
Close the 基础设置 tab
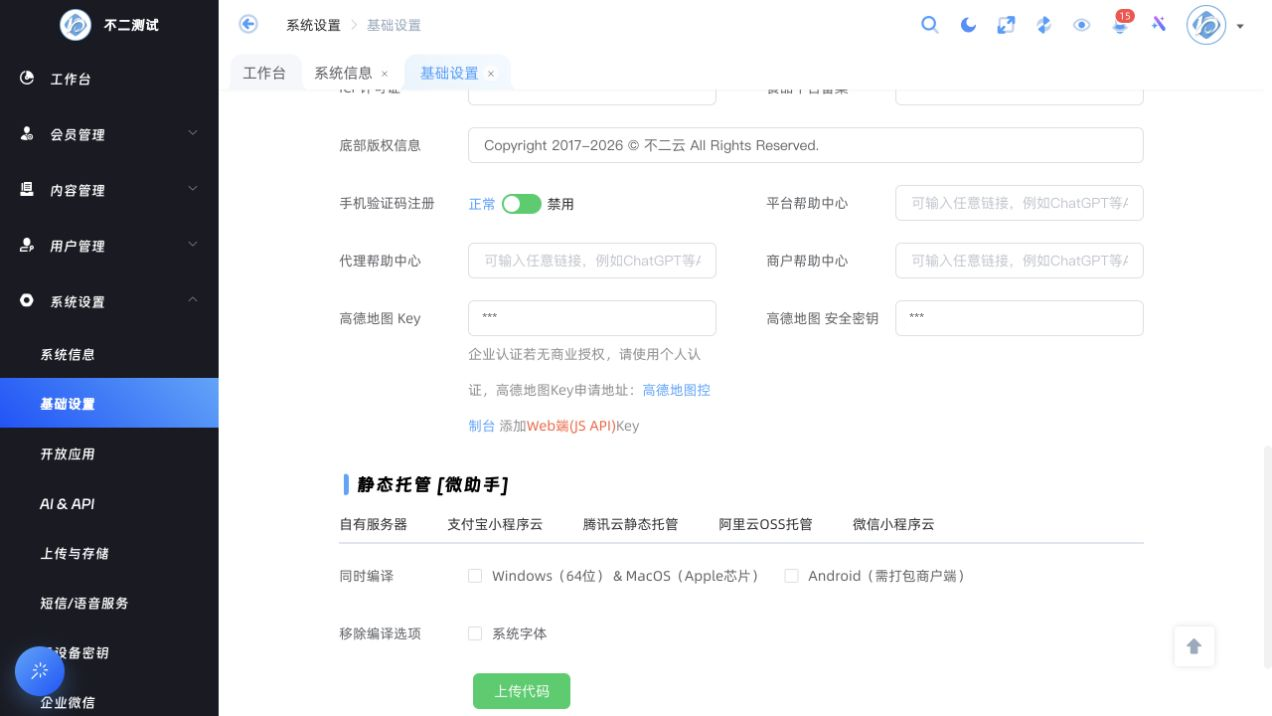(491, 74)
